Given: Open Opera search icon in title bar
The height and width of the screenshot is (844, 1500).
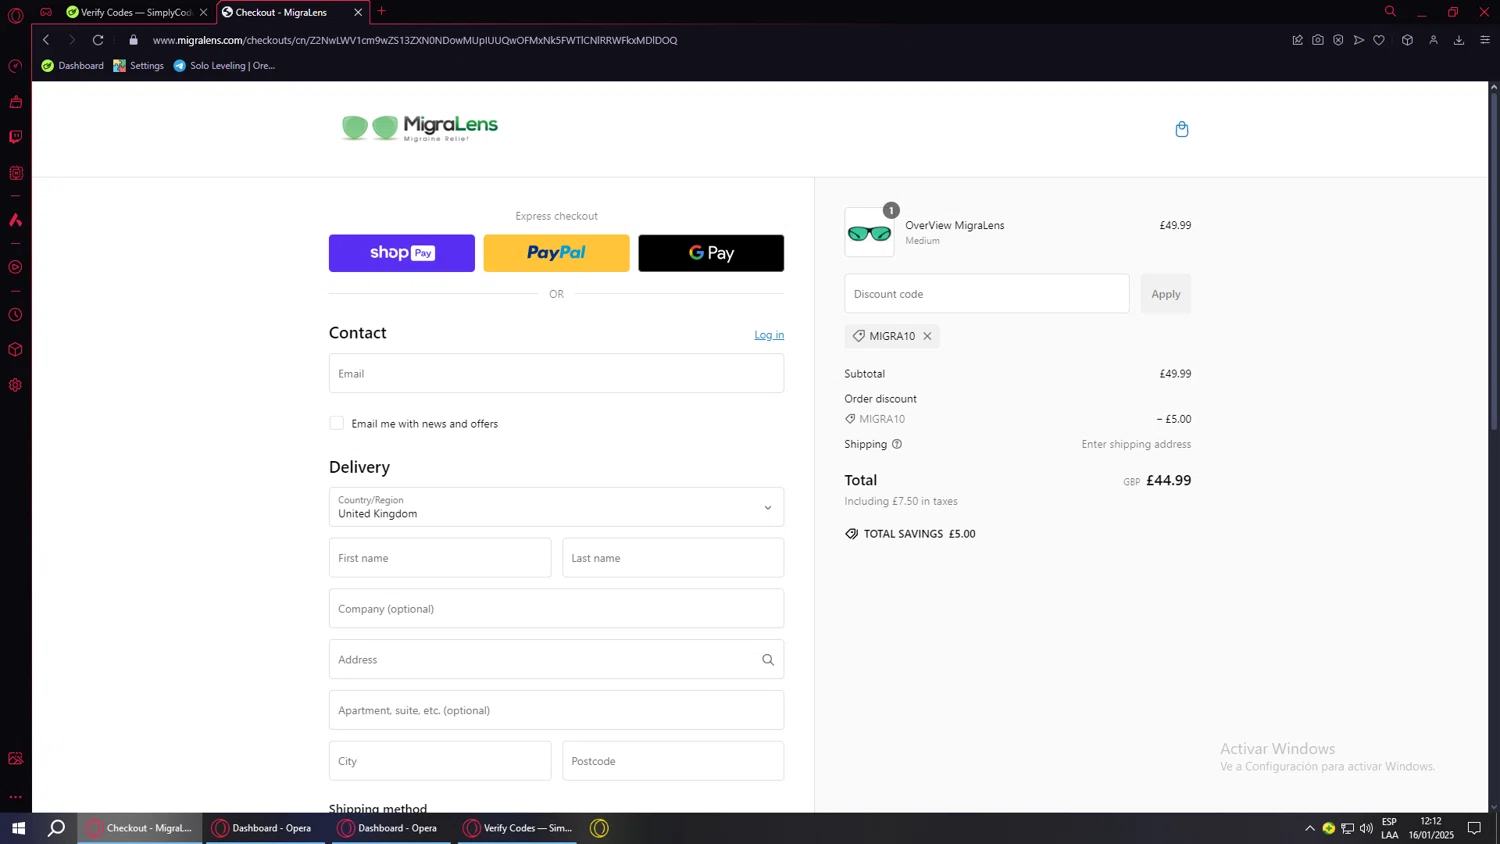Looking at the screenshot, I should [1390, 12].
